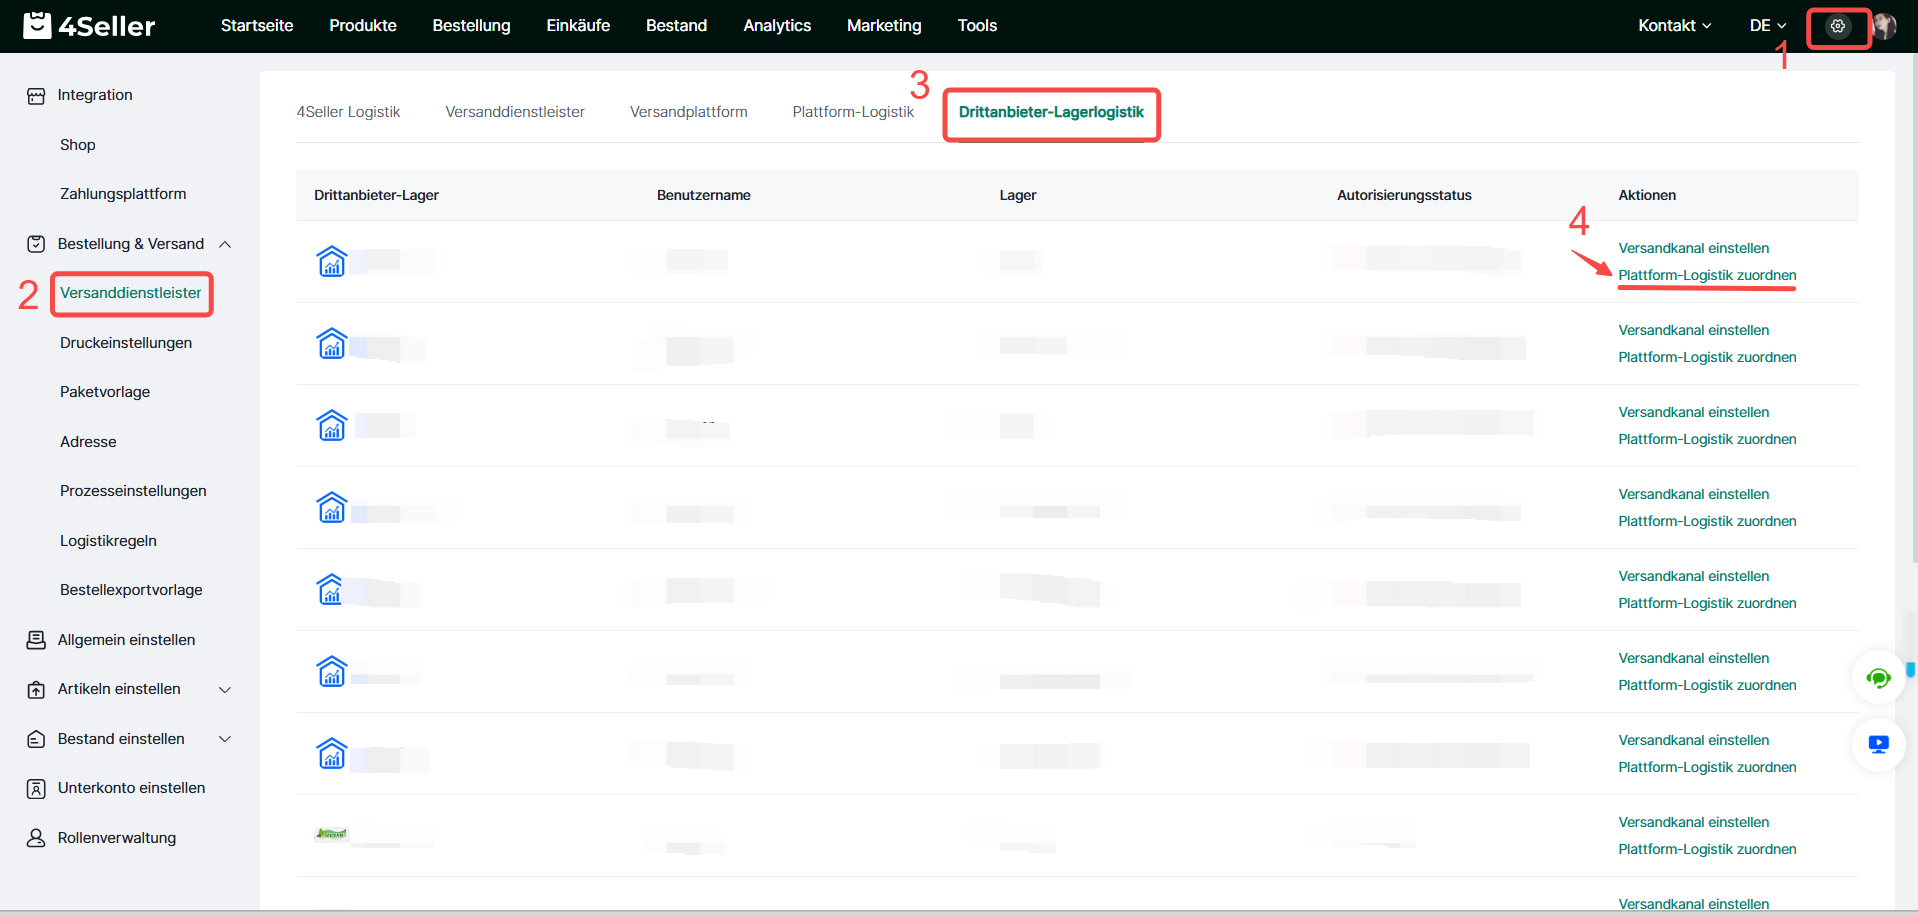Open the green live chat bubble
Screen dimensions: 1918x915
click(1878, 679)
